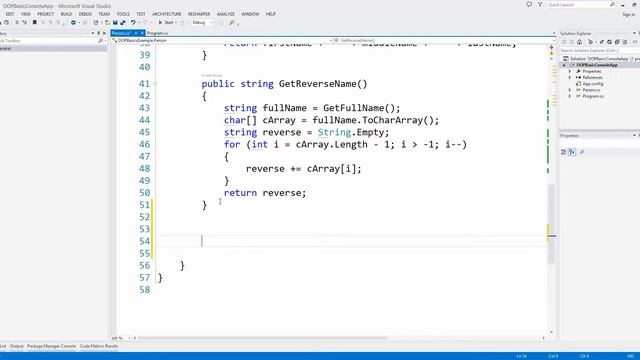
Task: Open the TEST menu
Action: pyautogui.click(x=141, y=14)
